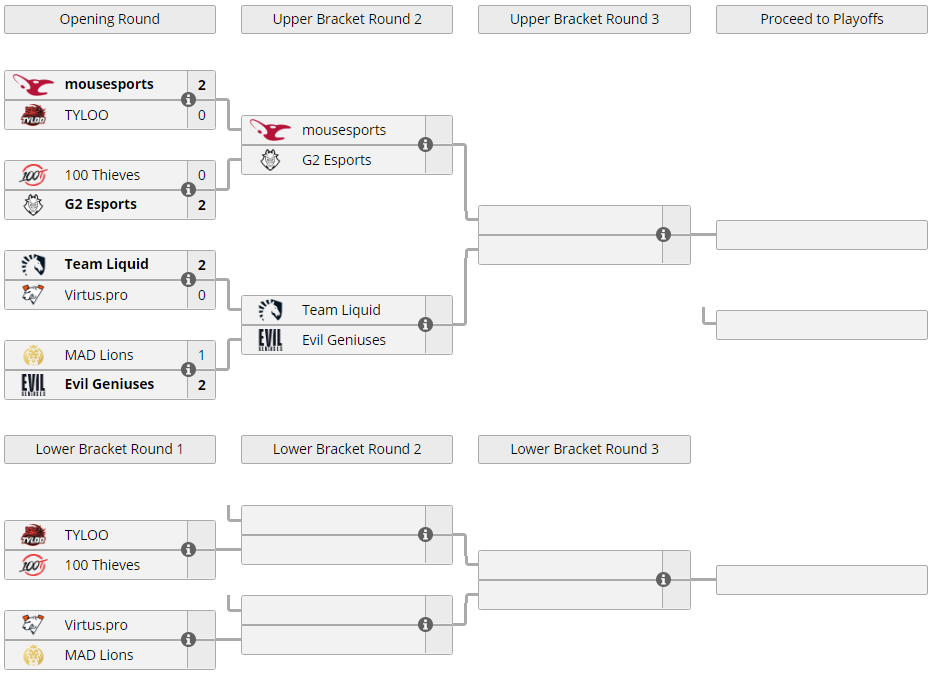The image size is (932, 675).
Task: Click the mousesports logo in Opening Round
Action: point(33,84)
